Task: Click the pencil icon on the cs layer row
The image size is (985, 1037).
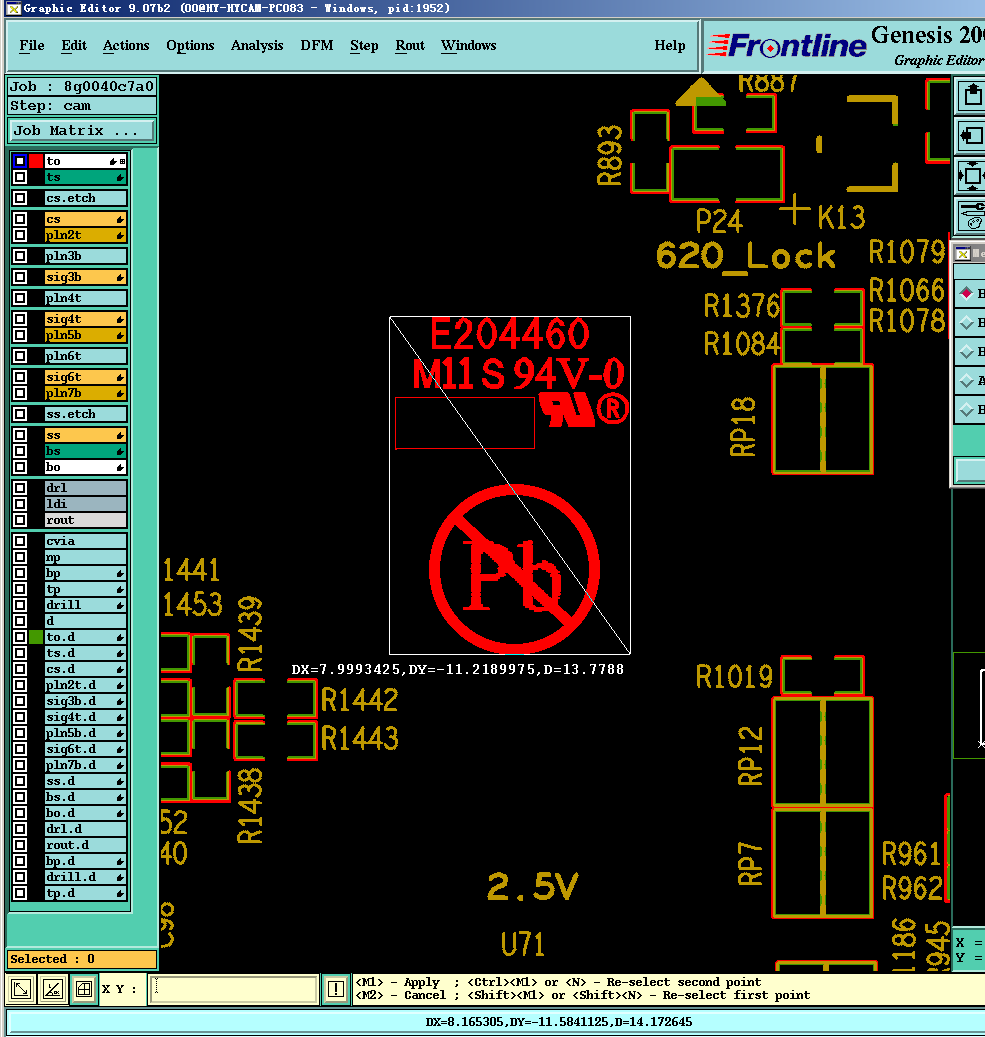Action: pos(120,219)
